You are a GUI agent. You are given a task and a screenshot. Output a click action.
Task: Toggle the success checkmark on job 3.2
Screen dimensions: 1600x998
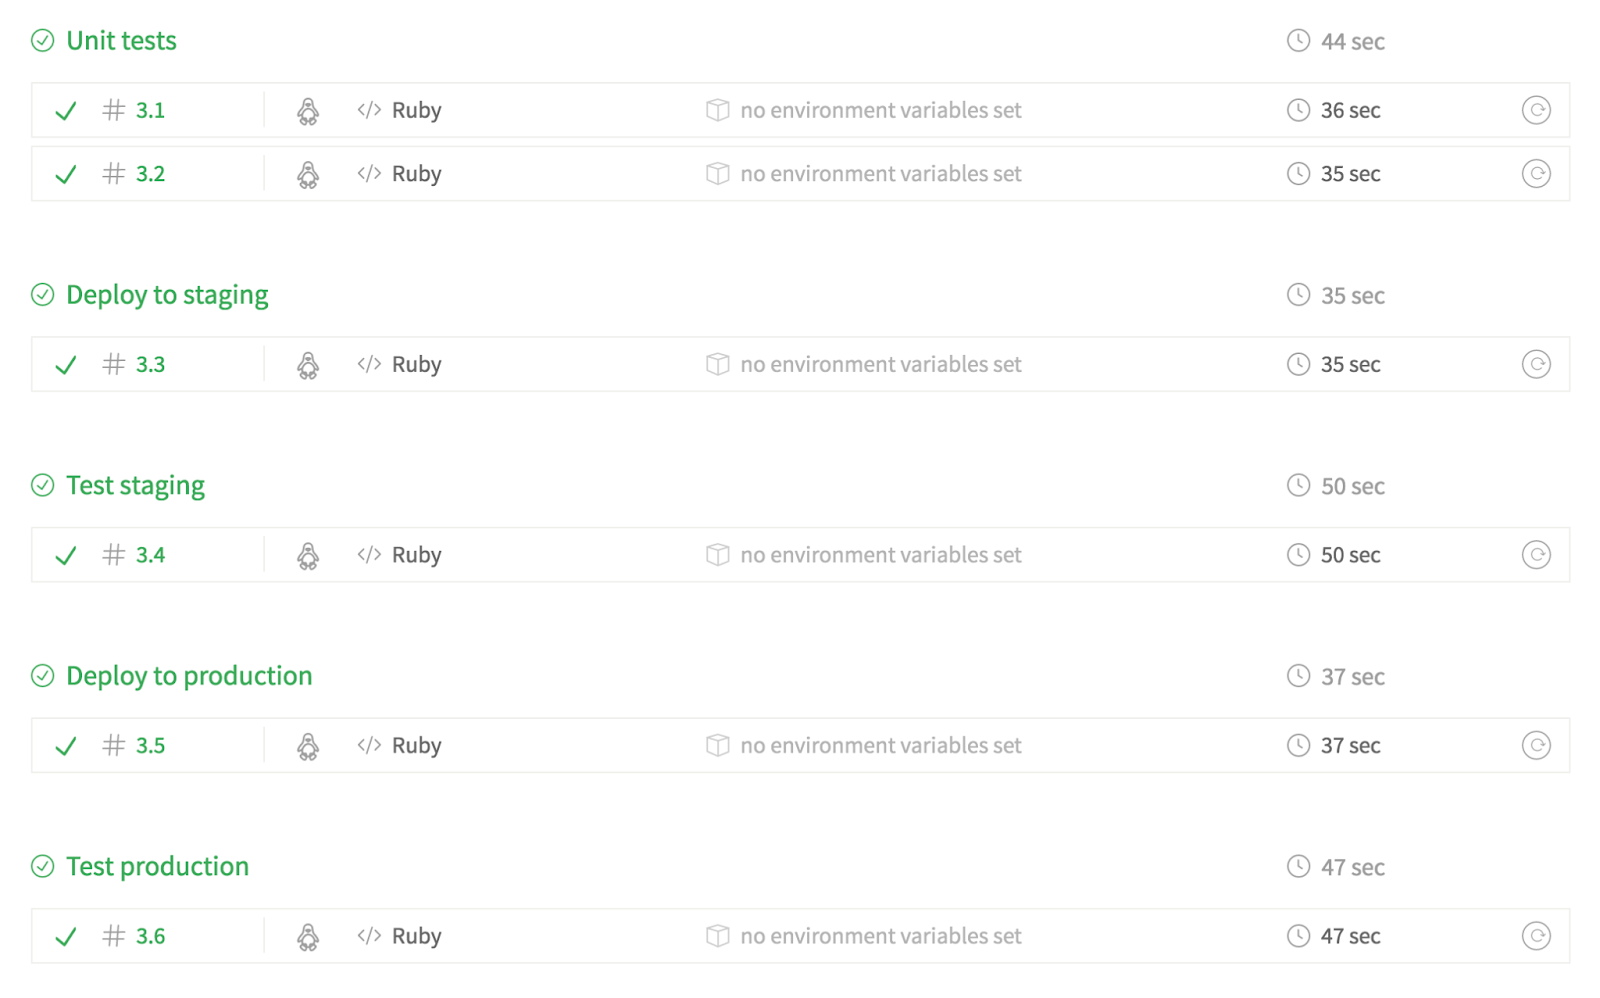pos(66,173)
